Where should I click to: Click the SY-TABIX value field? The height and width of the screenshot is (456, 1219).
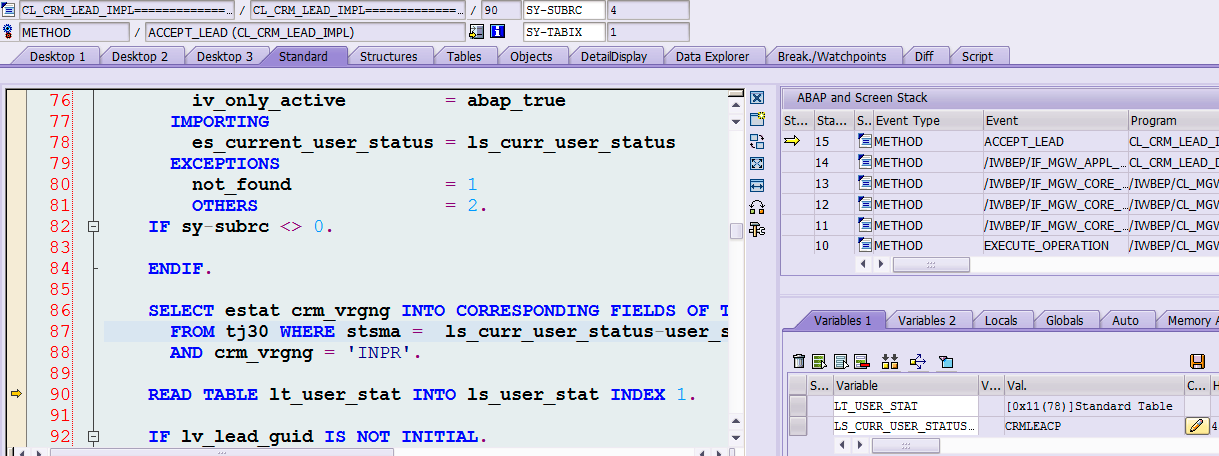648,32
